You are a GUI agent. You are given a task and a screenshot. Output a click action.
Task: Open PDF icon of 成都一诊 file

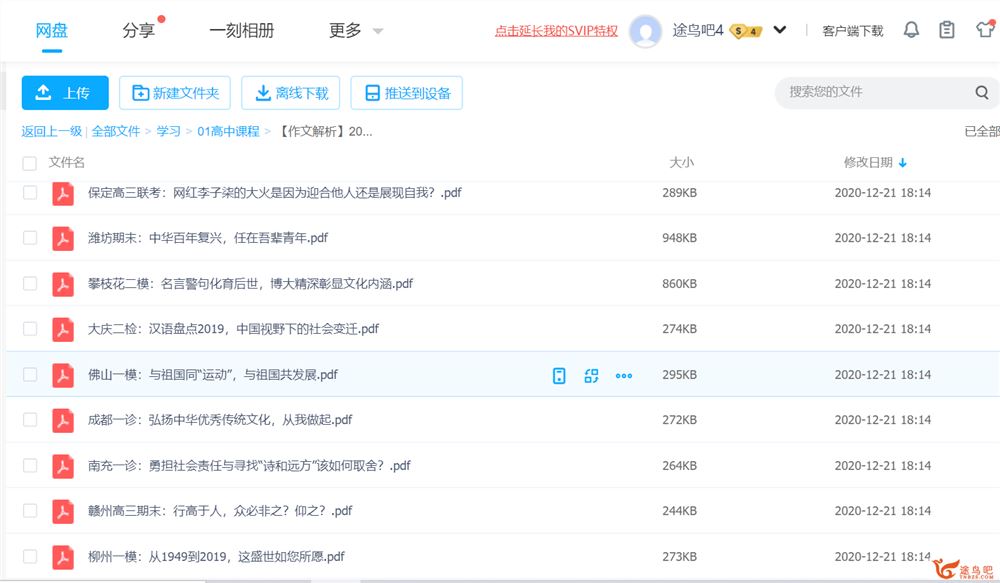pyautogui.click(x=62, y=420)
